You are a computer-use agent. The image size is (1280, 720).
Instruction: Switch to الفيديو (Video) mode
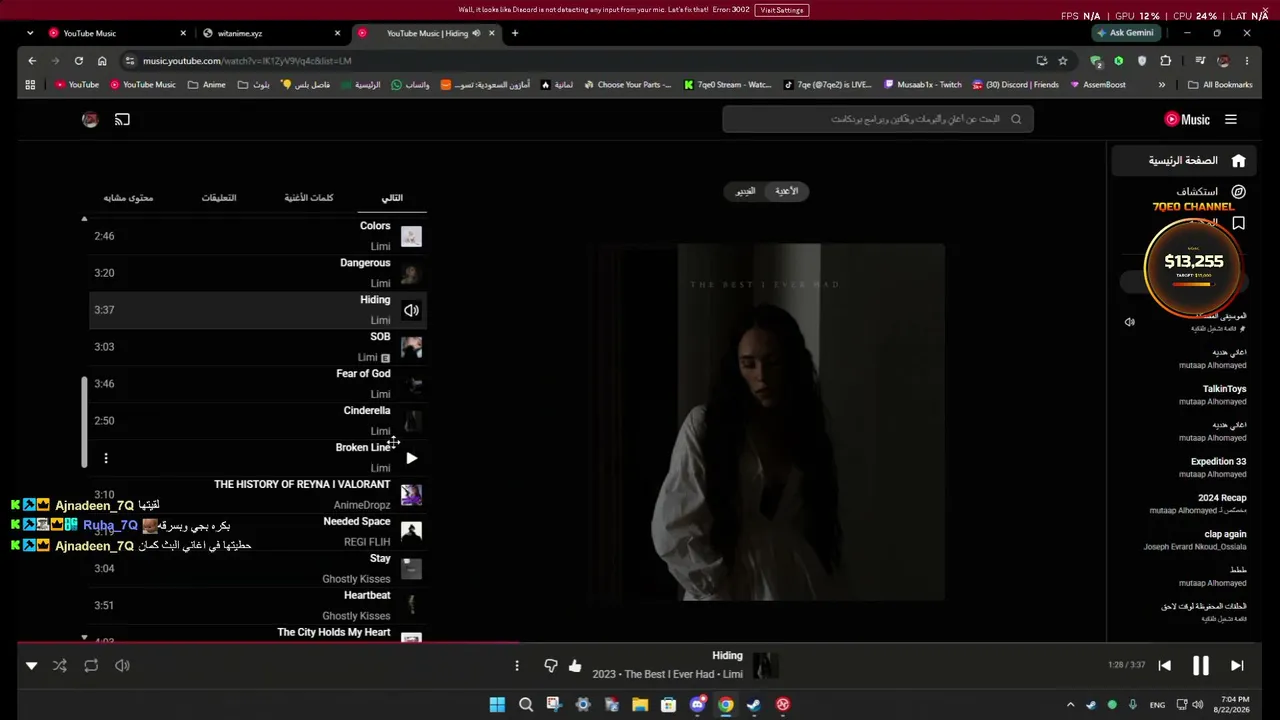click(x=745, y=191)
